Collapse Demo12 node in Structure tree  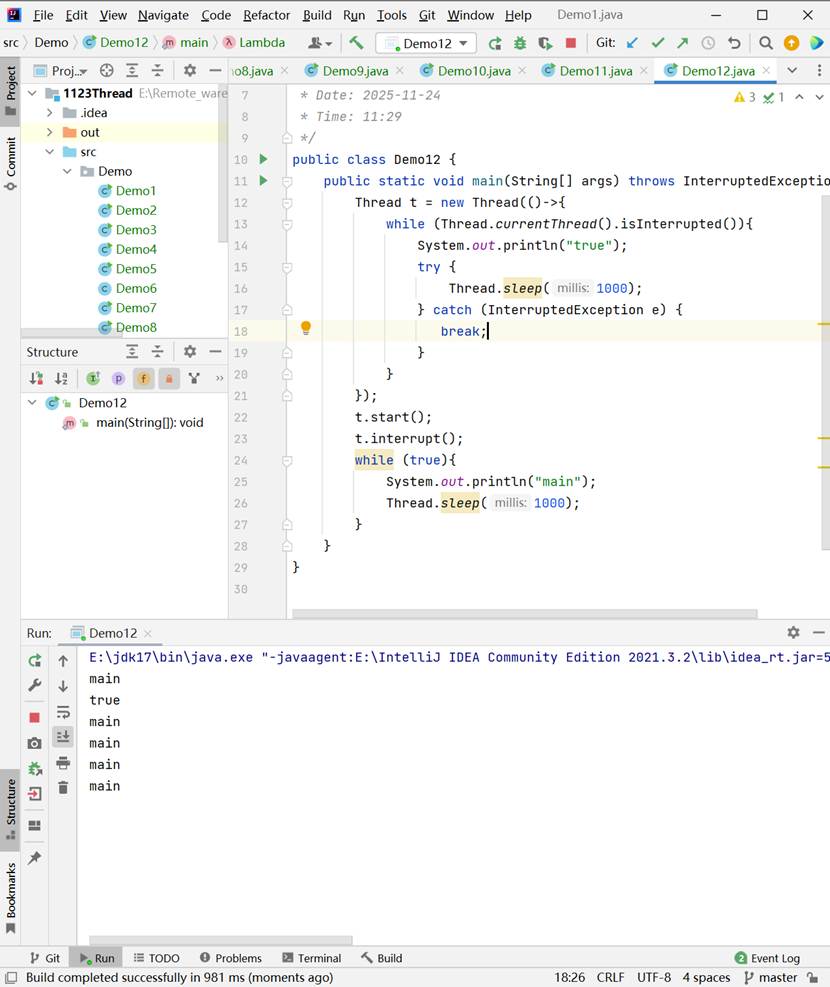[x=32, y=403]
